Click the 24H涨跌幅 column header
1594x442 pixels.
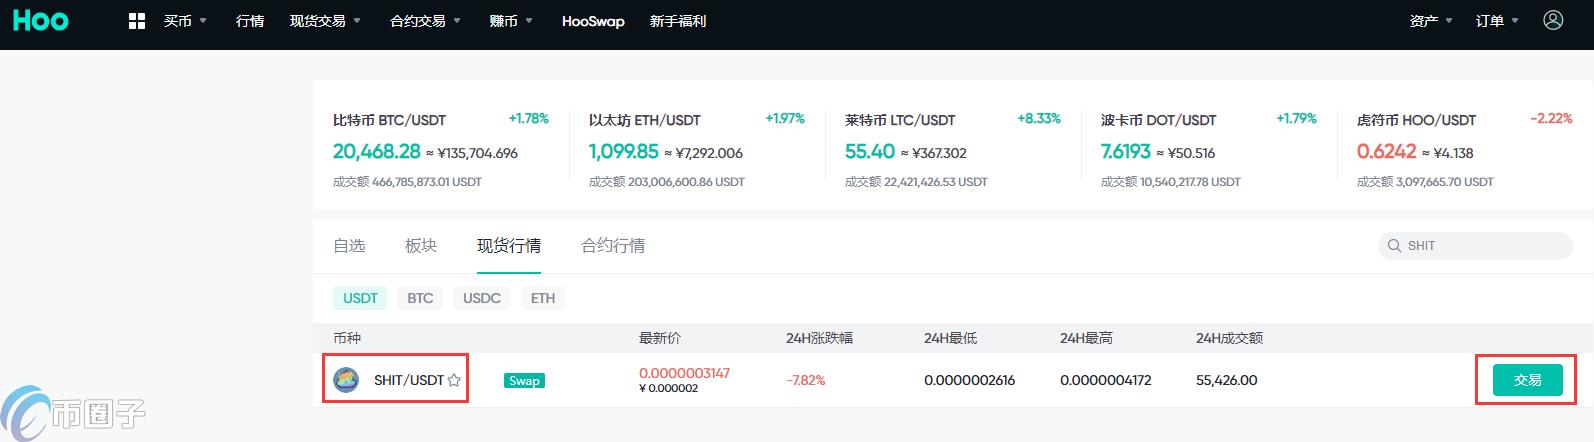pos(819,338)
